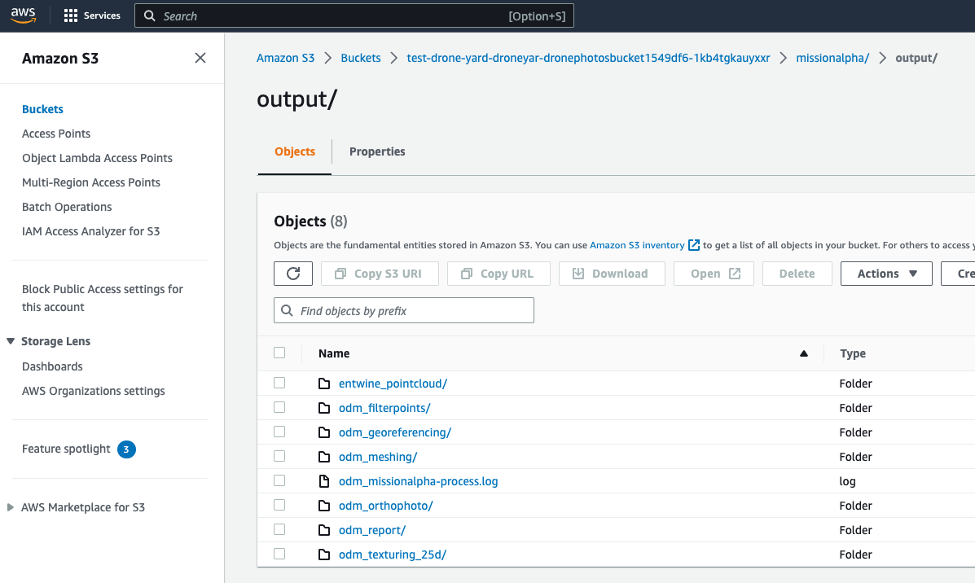
Task: Click the Feature spotlight badge showing 3
Action: point(126,449)
